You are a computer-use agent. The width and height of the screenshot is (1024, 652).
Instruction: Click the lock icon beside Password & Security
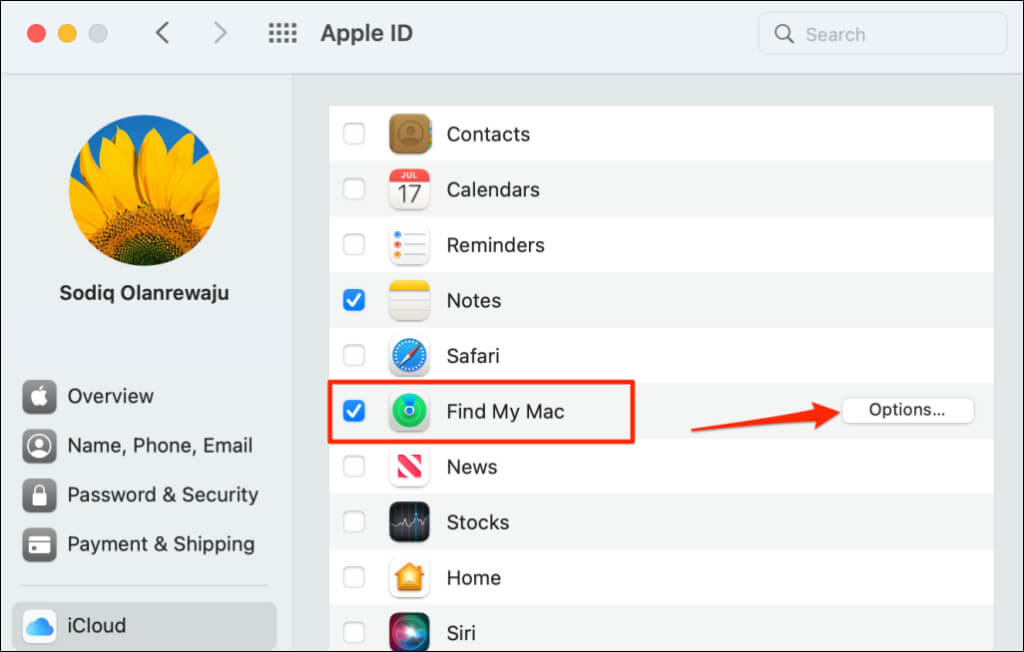(x=39, y=495)
